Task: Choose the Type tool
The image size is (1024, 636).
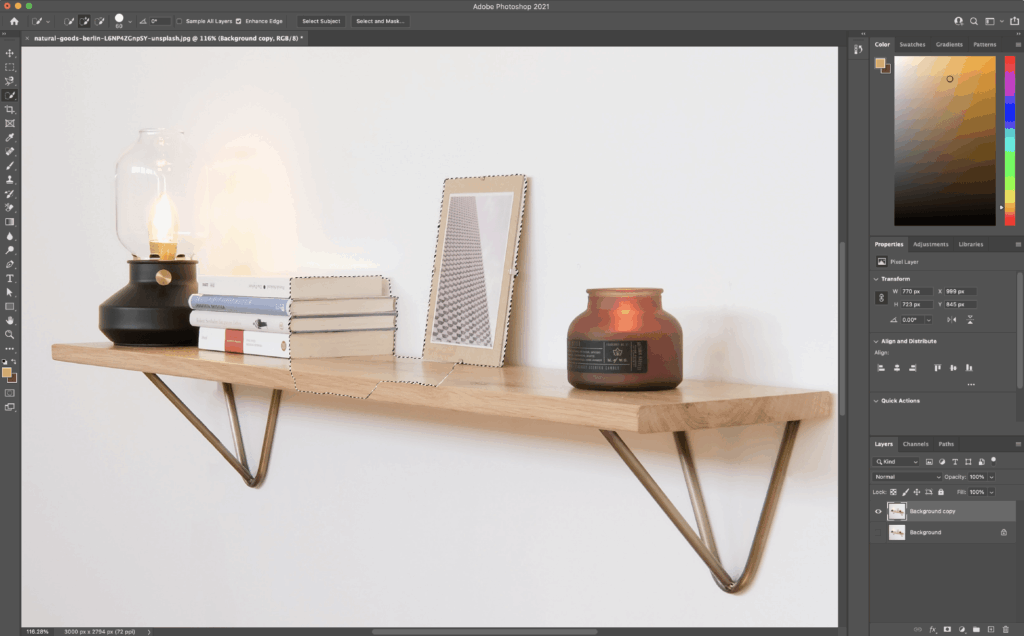Action: 10,278
